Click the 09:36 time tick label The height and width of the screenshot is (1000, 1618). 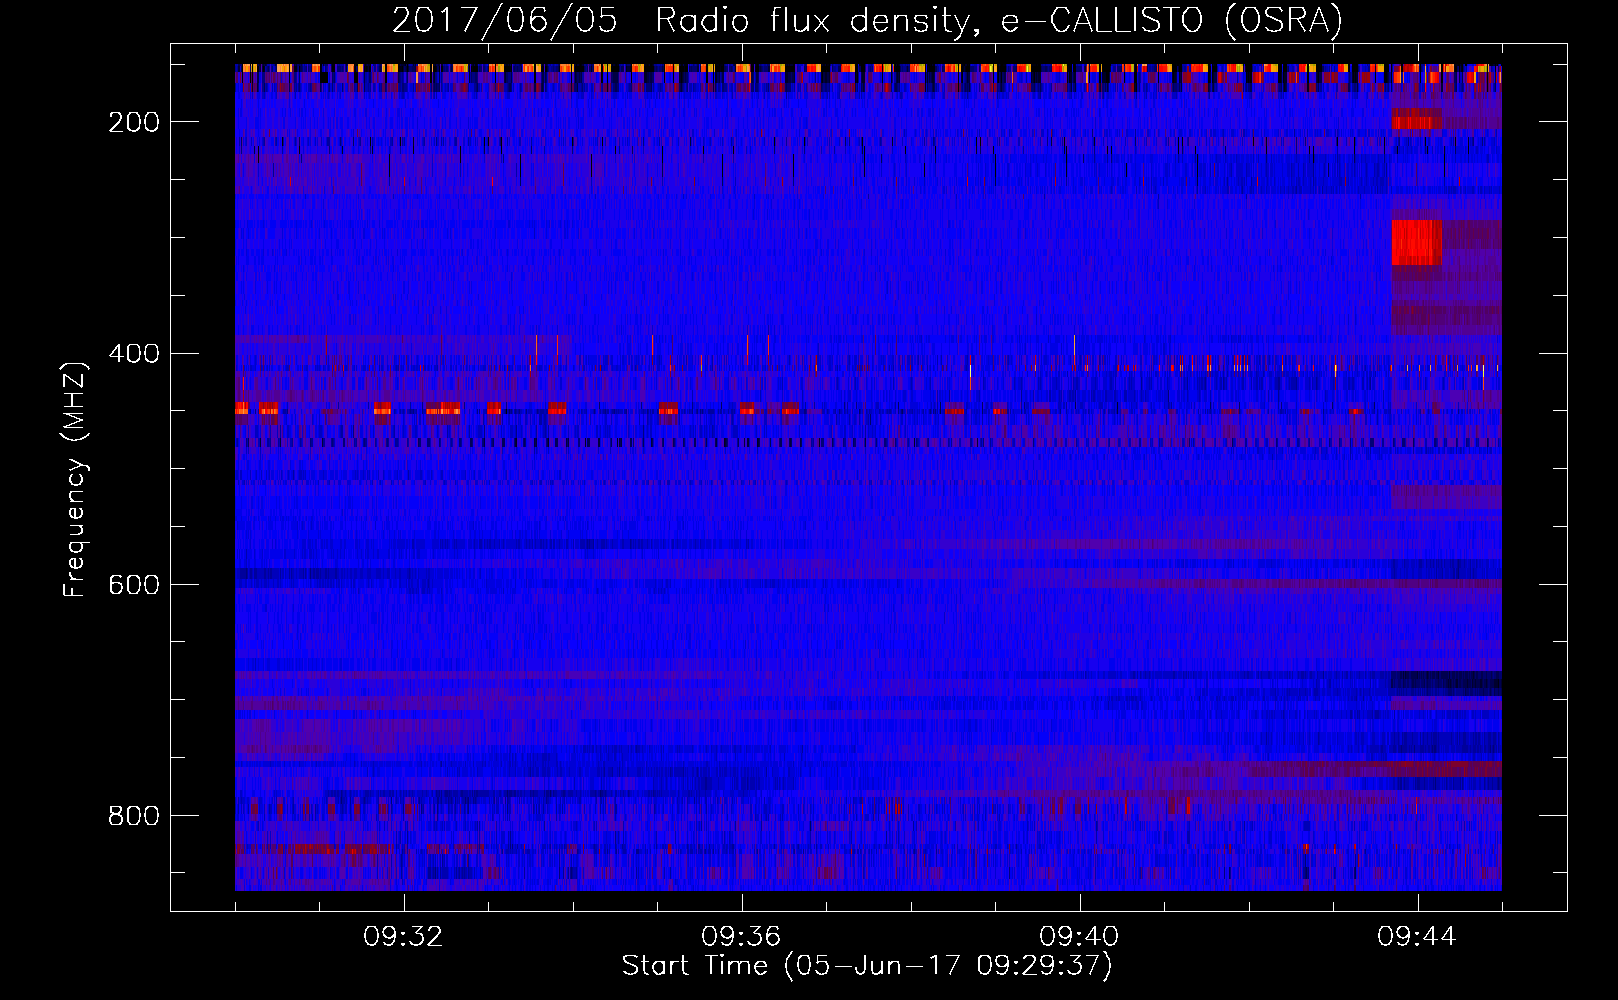(x=741, y=937)
